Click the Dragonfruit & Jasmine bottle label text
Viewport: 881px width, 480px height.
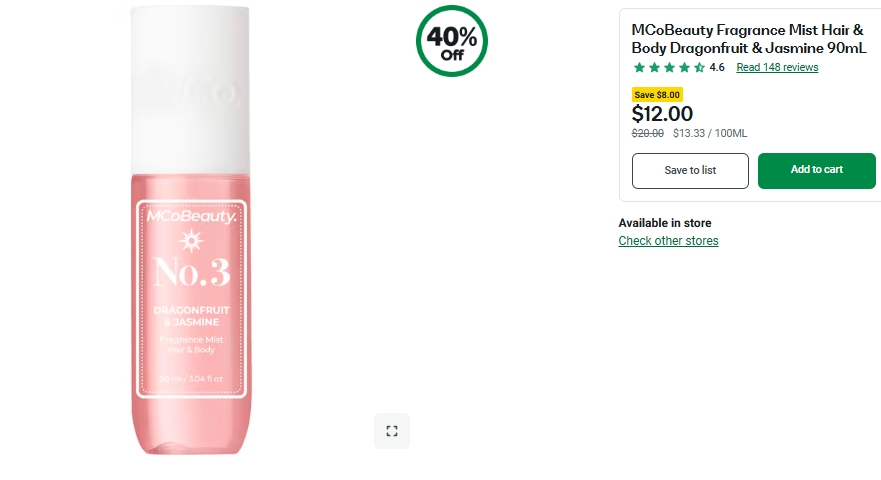pos(190,316)
